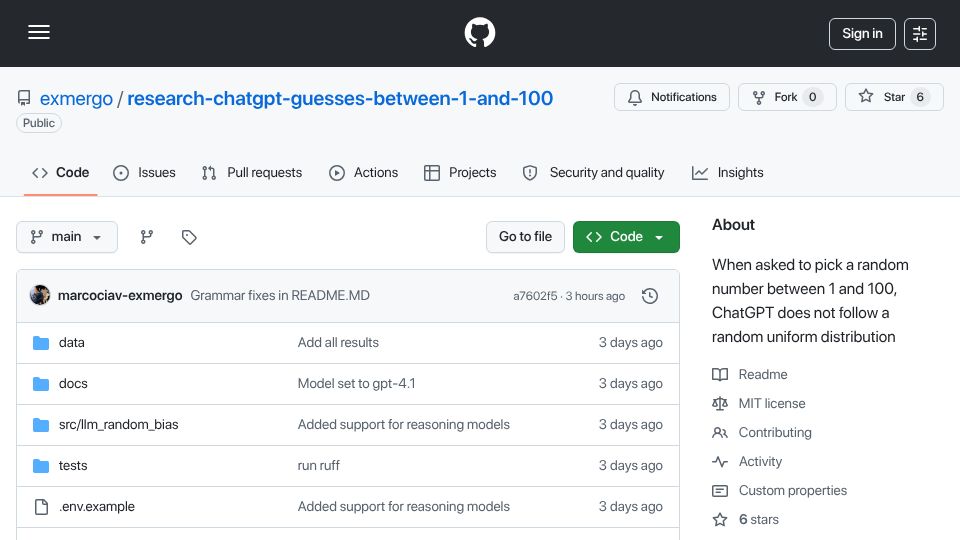This screenshot has width=960, height=540.
Task: View branches via the branch icon
Action: coord(146,237)
